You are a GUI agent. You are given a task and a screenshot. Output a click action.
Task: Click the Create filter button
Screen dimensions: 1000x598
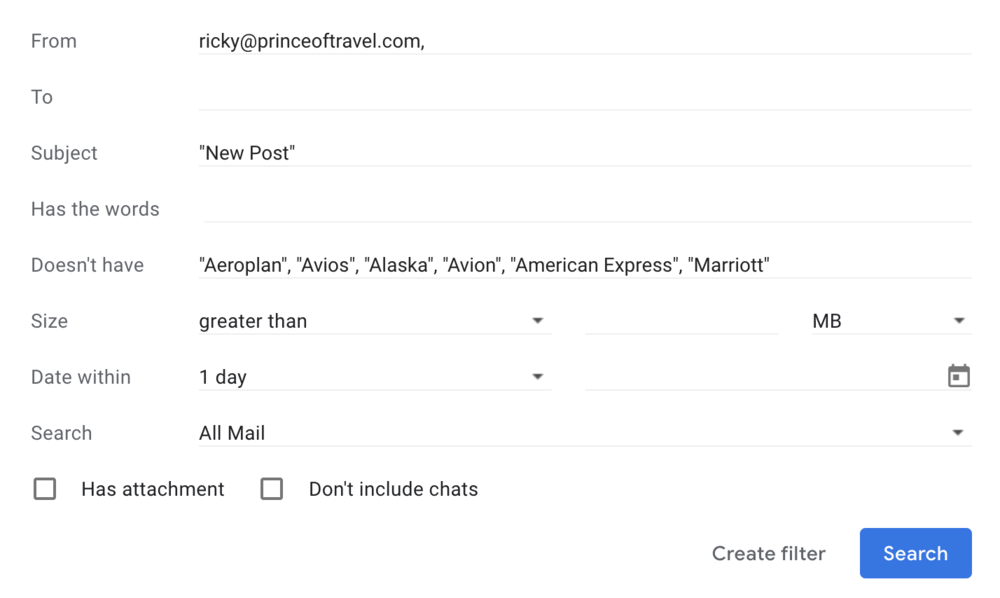click(x=768, y=553)
